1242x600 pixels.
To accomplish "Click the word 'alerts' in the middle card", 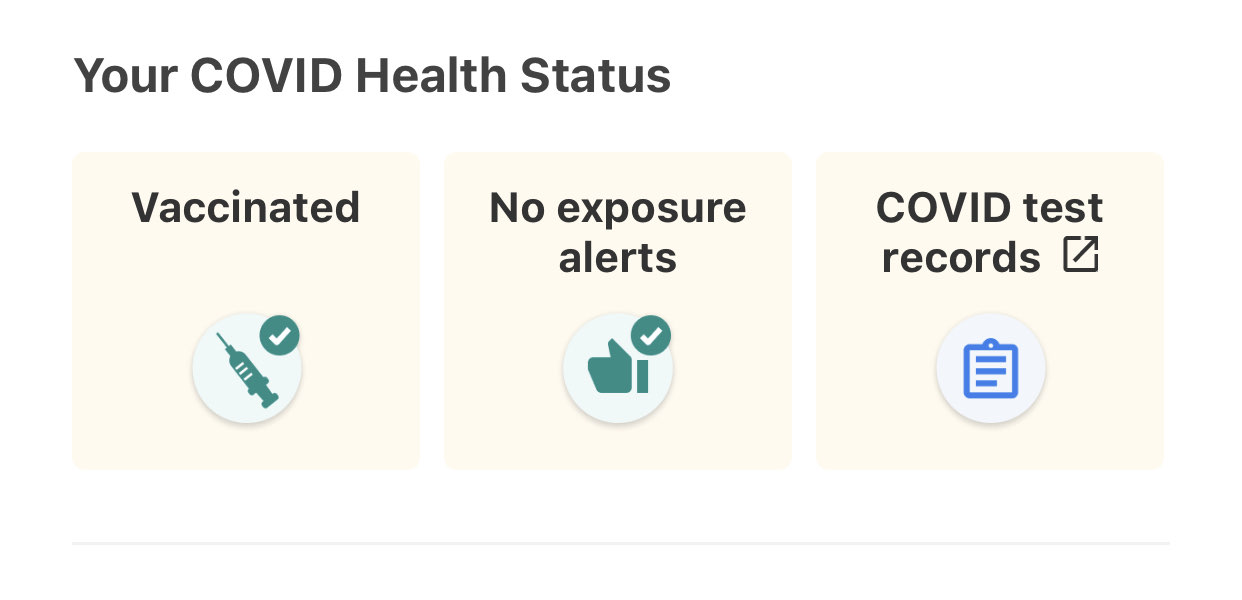I will tap(617, 257).
